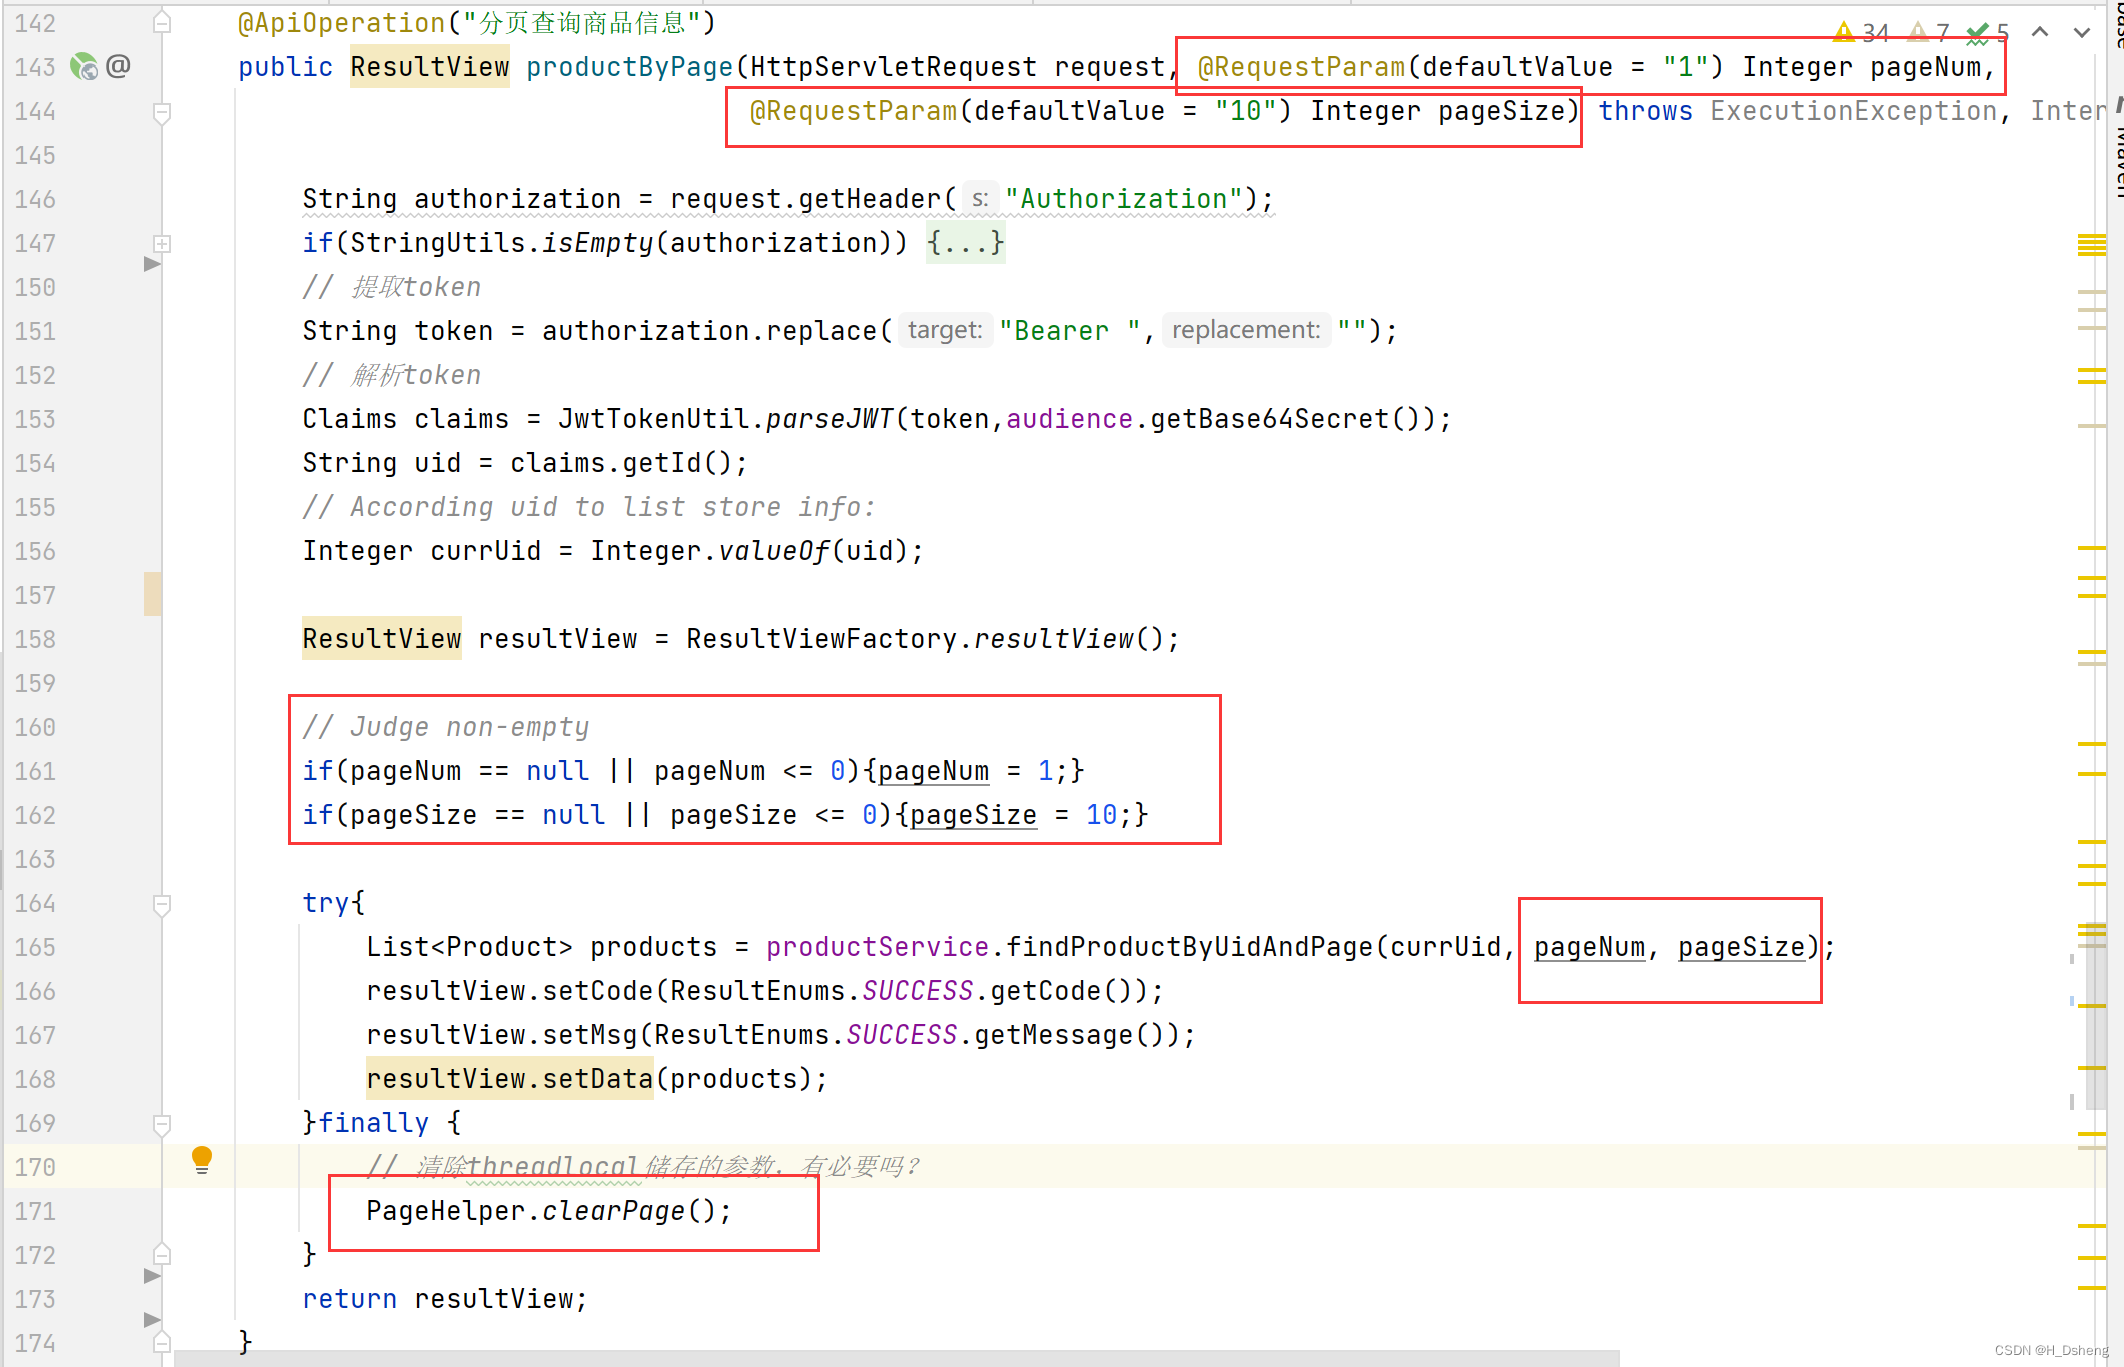Image resolution: width=2124 pixels, height=1367 pixels.
Task: Click the line 157 change marker in gutter
Action: tap(153, 594)
